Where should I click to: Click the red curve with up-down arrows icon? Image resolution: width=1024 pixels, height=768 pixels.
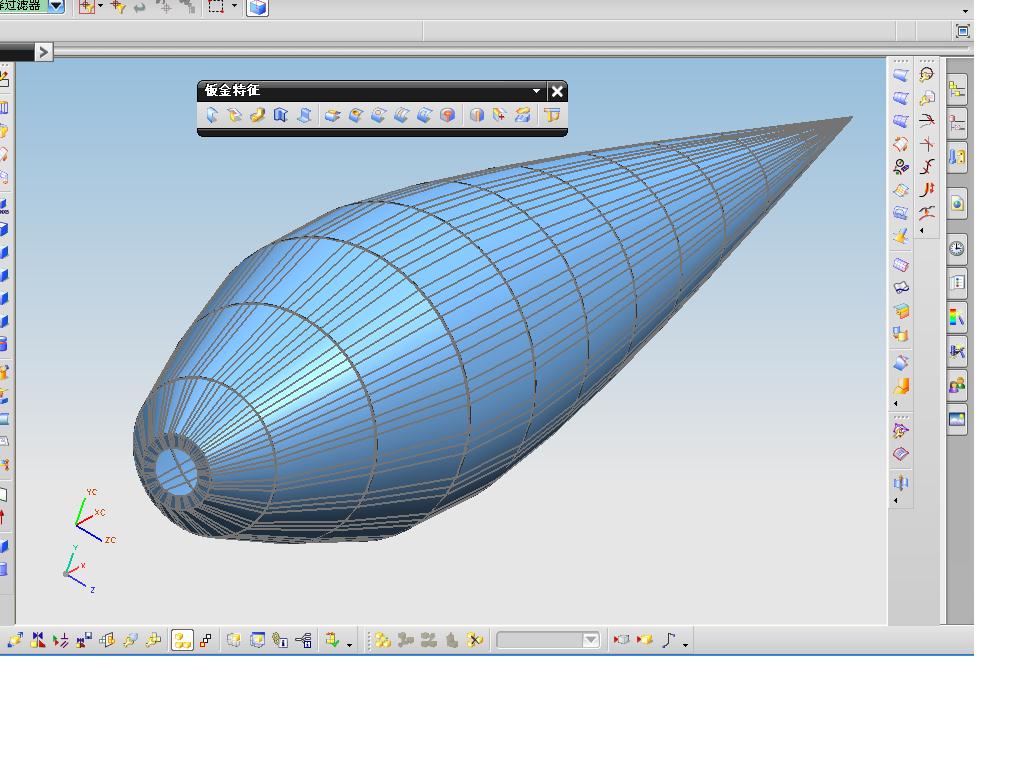(x=927, y=189)
